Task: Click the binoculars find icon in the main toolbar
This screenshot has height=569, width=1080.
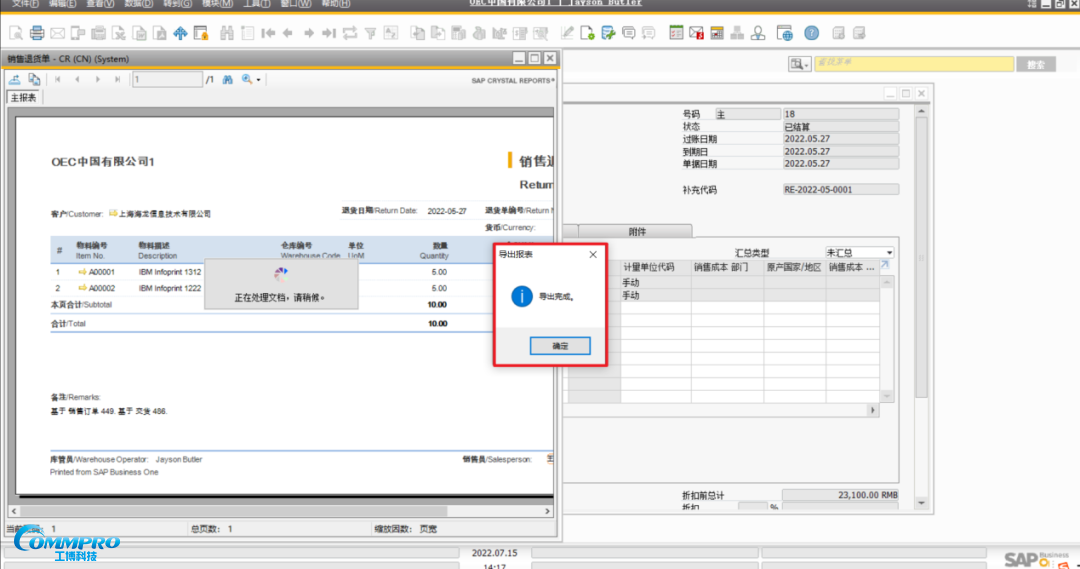Action: point(227,33)
